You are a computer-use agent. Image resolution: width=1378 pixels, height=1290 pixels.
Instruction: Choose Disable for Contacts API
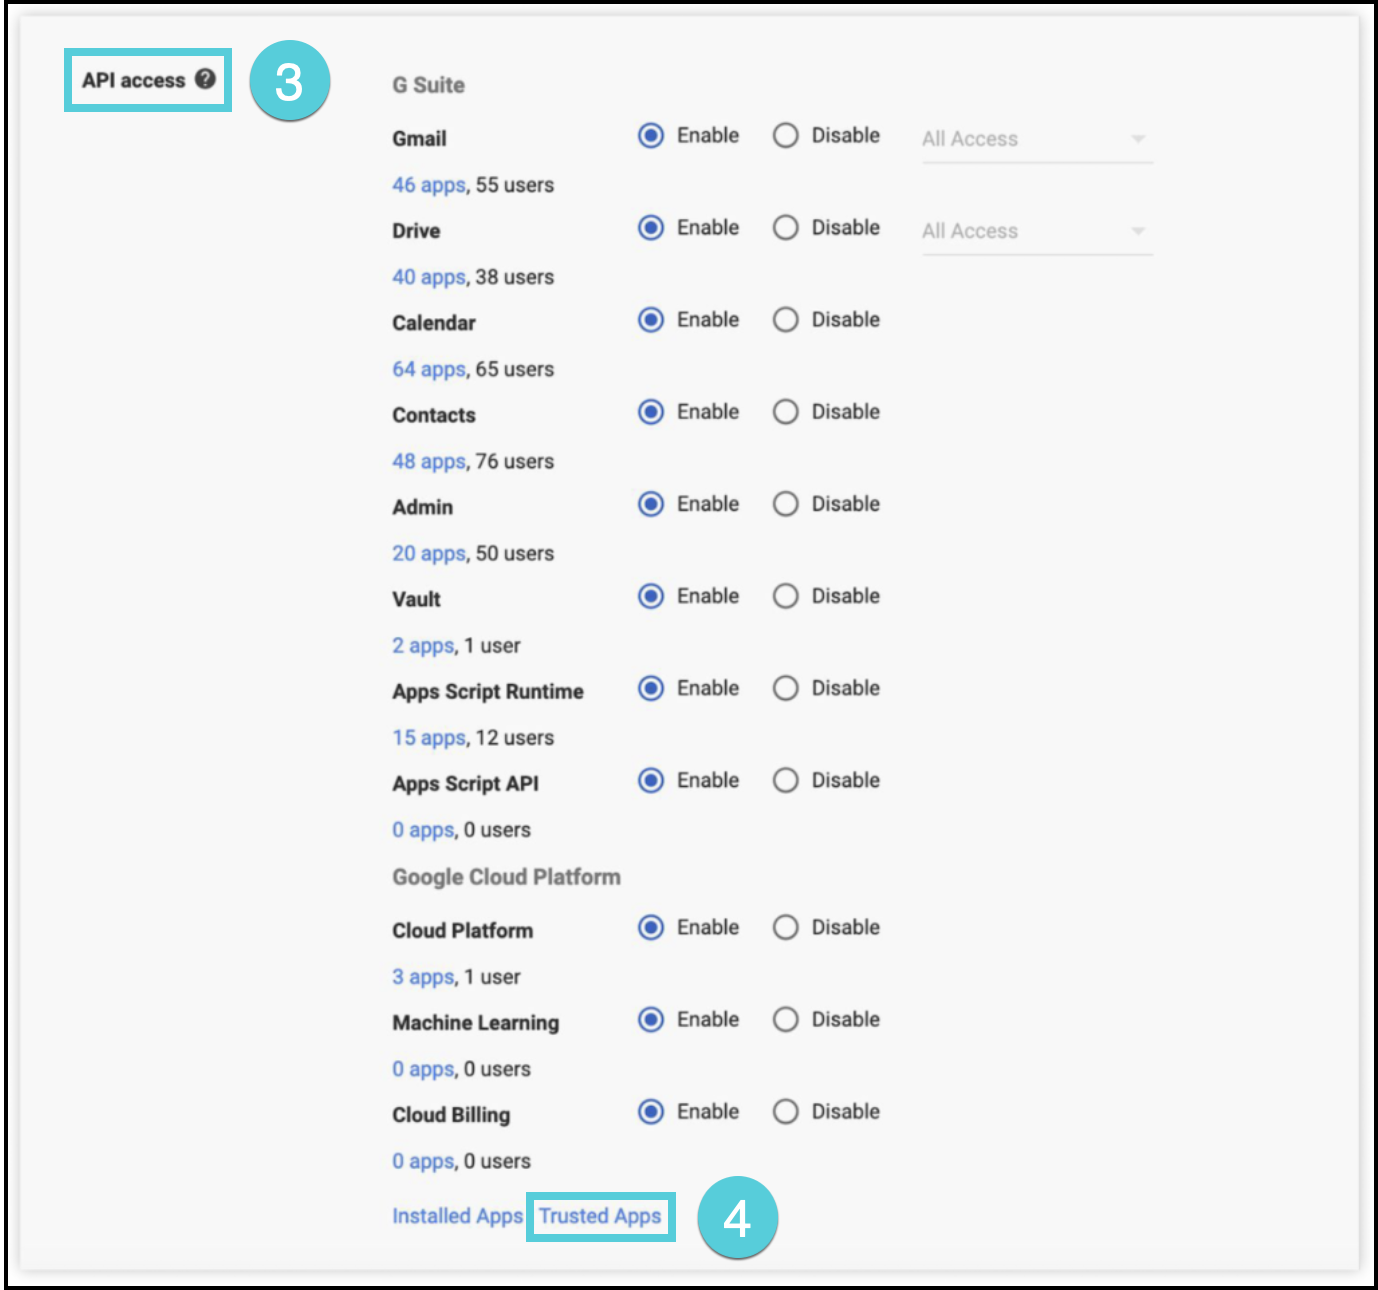[x=786, y=412]
